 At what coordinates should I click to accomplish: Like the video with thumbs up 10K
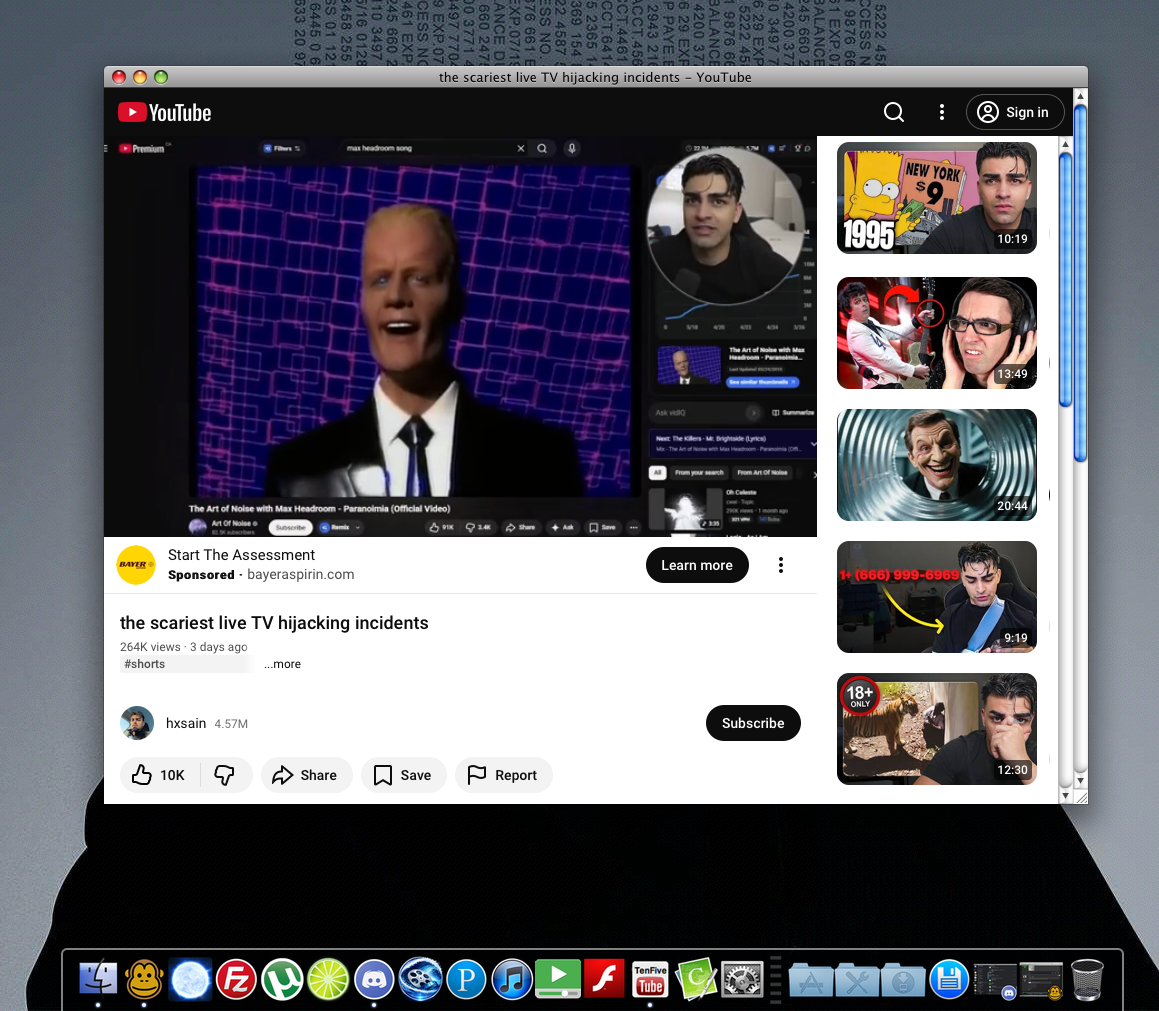coord(159,775)
